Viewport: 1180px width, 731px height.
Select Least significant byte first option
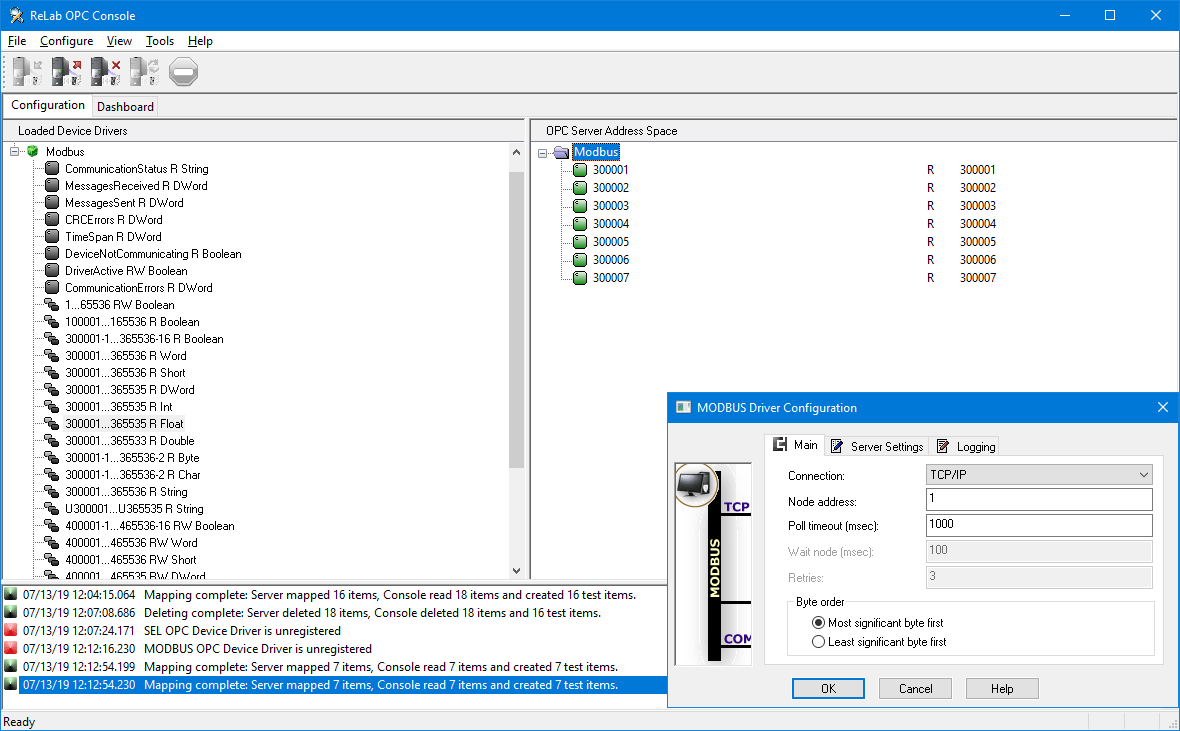tap(818, 641)
